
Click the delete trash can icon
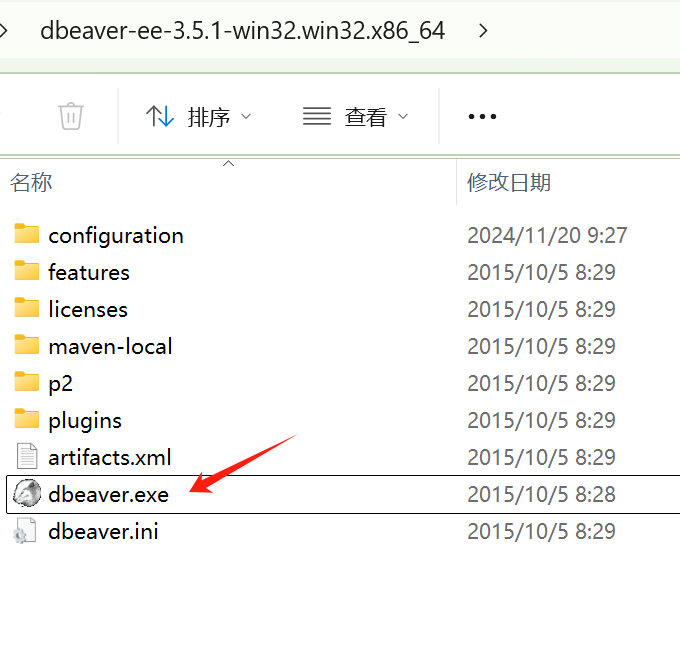pos(71,116)
